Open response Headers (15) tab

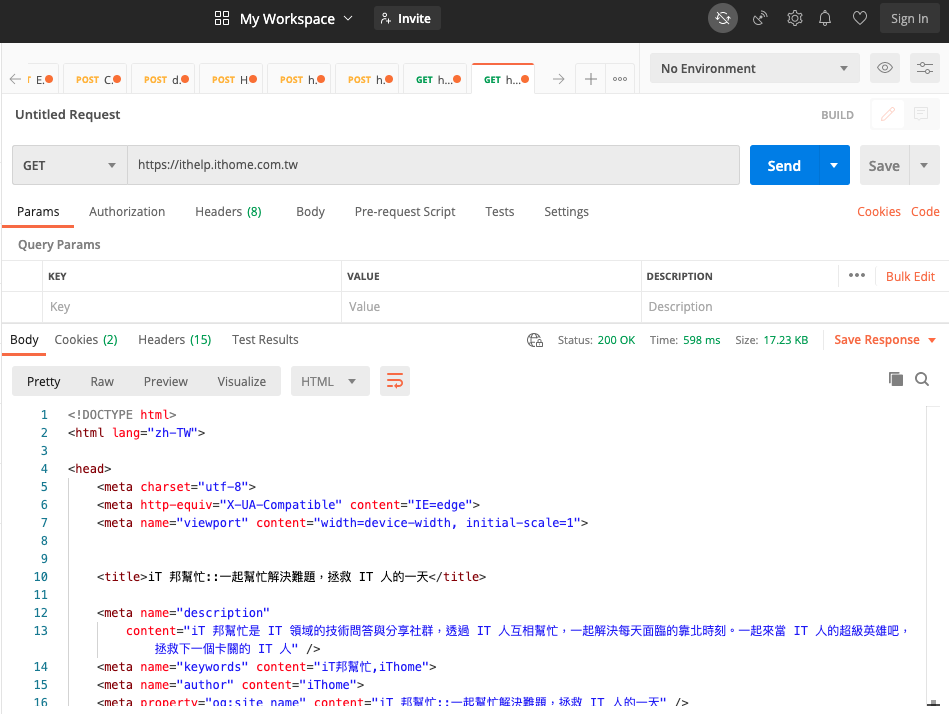[174, 340]
